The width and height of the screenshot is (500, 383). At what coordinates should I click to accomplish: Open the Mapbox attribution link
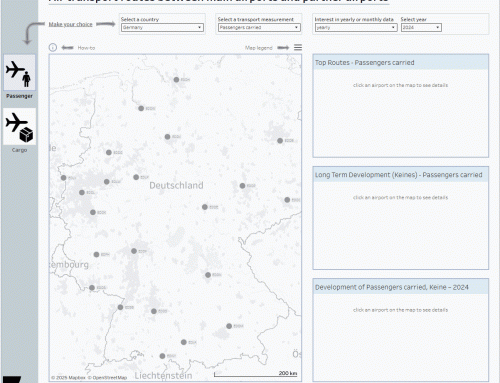[68, 378]
